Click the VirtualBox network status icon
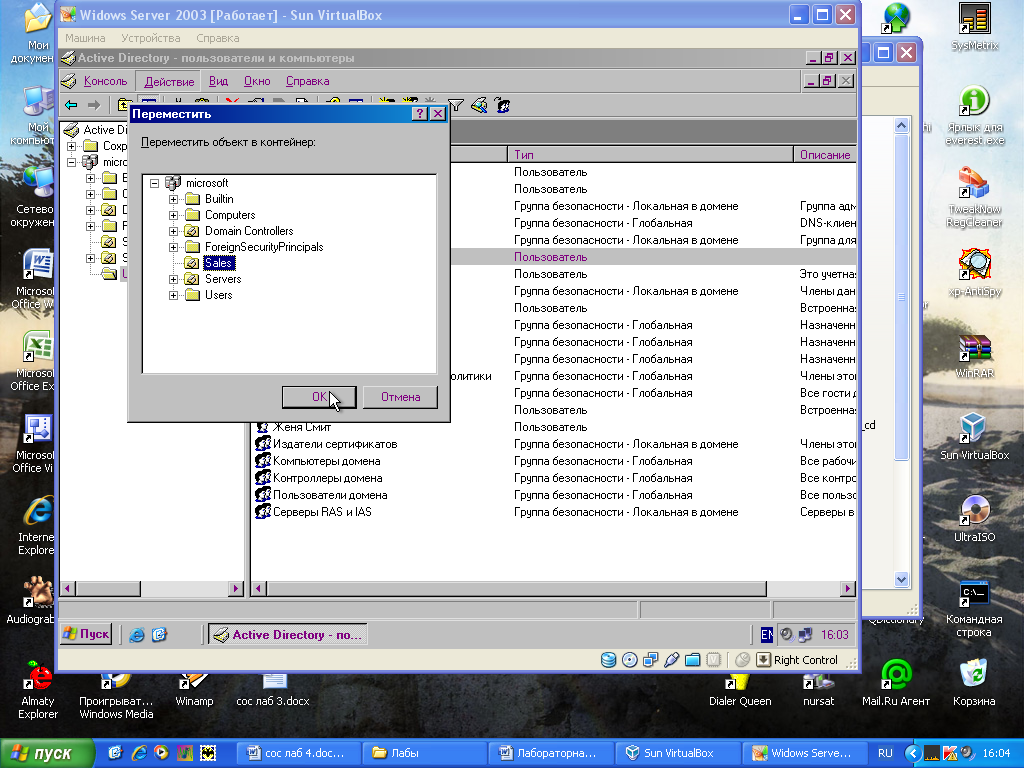Screen dimensions: 1024x768 coord(650,660)
